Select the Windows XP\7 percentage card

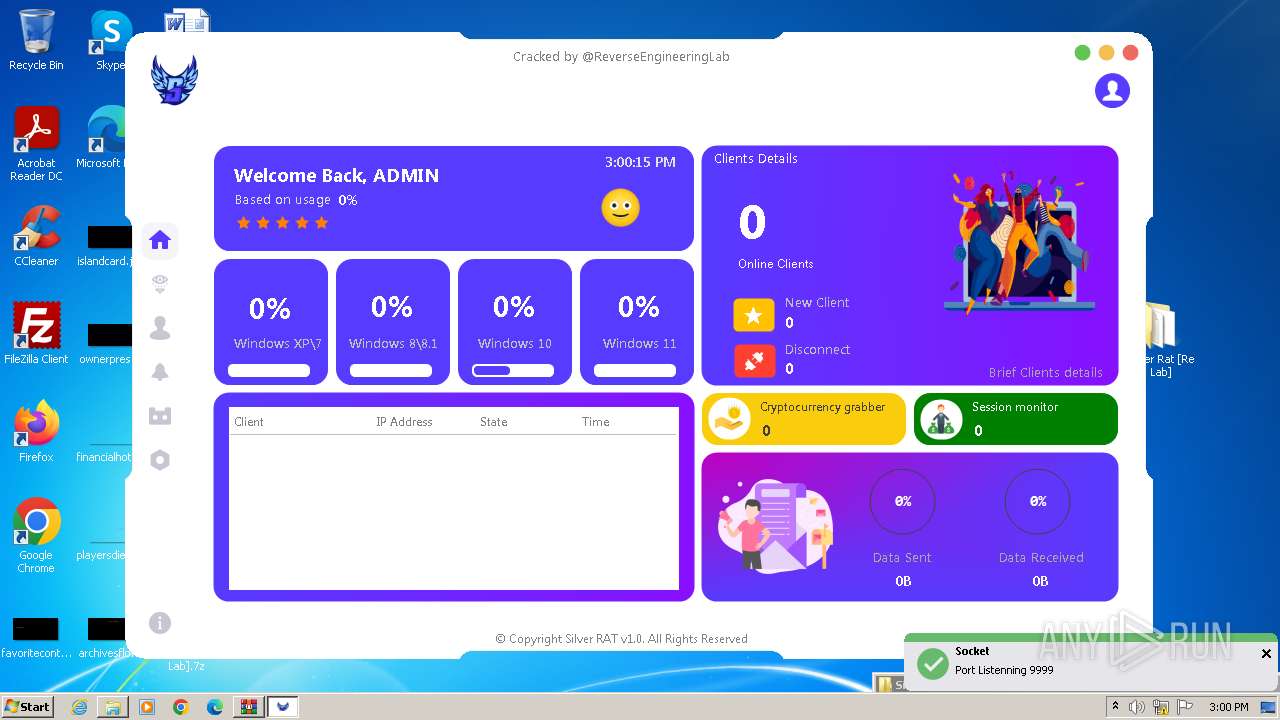tap(271, 322)
